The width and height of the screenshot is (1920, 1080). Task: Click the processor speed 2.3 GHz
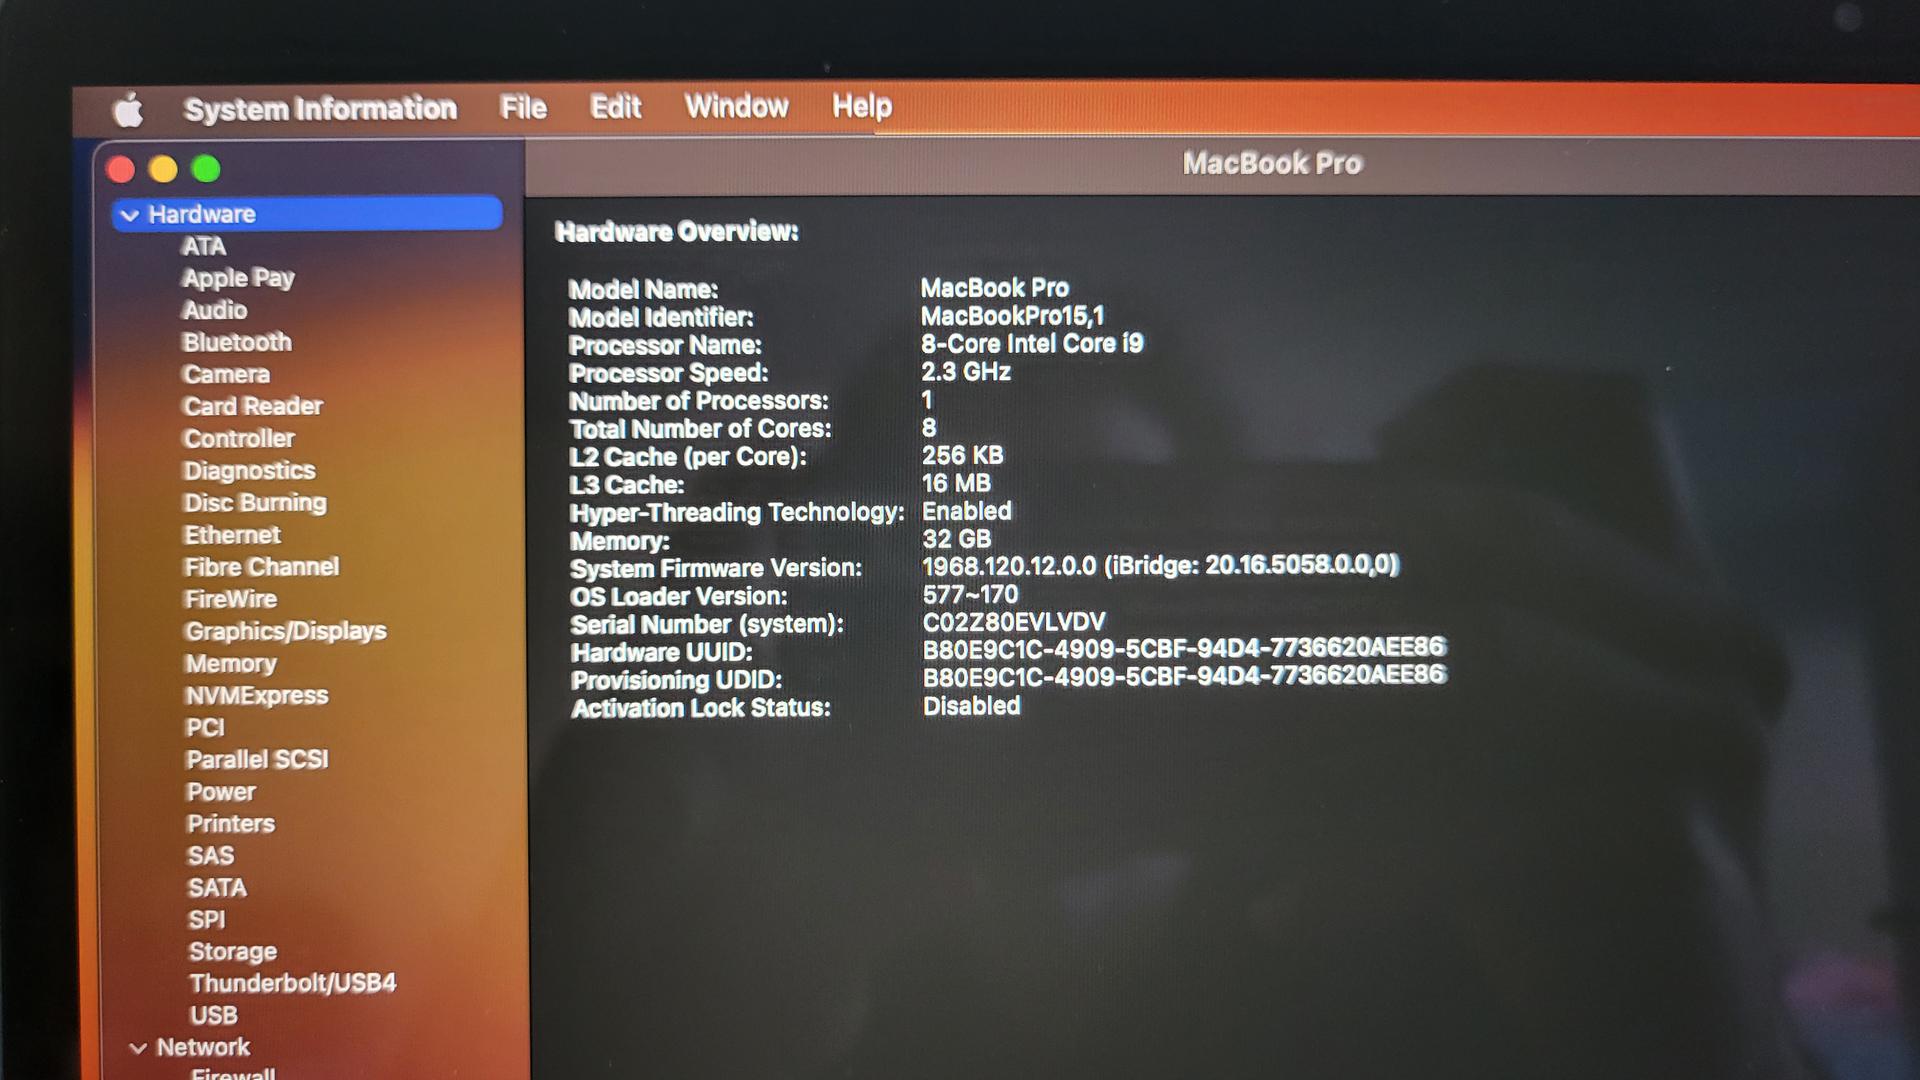966,372
